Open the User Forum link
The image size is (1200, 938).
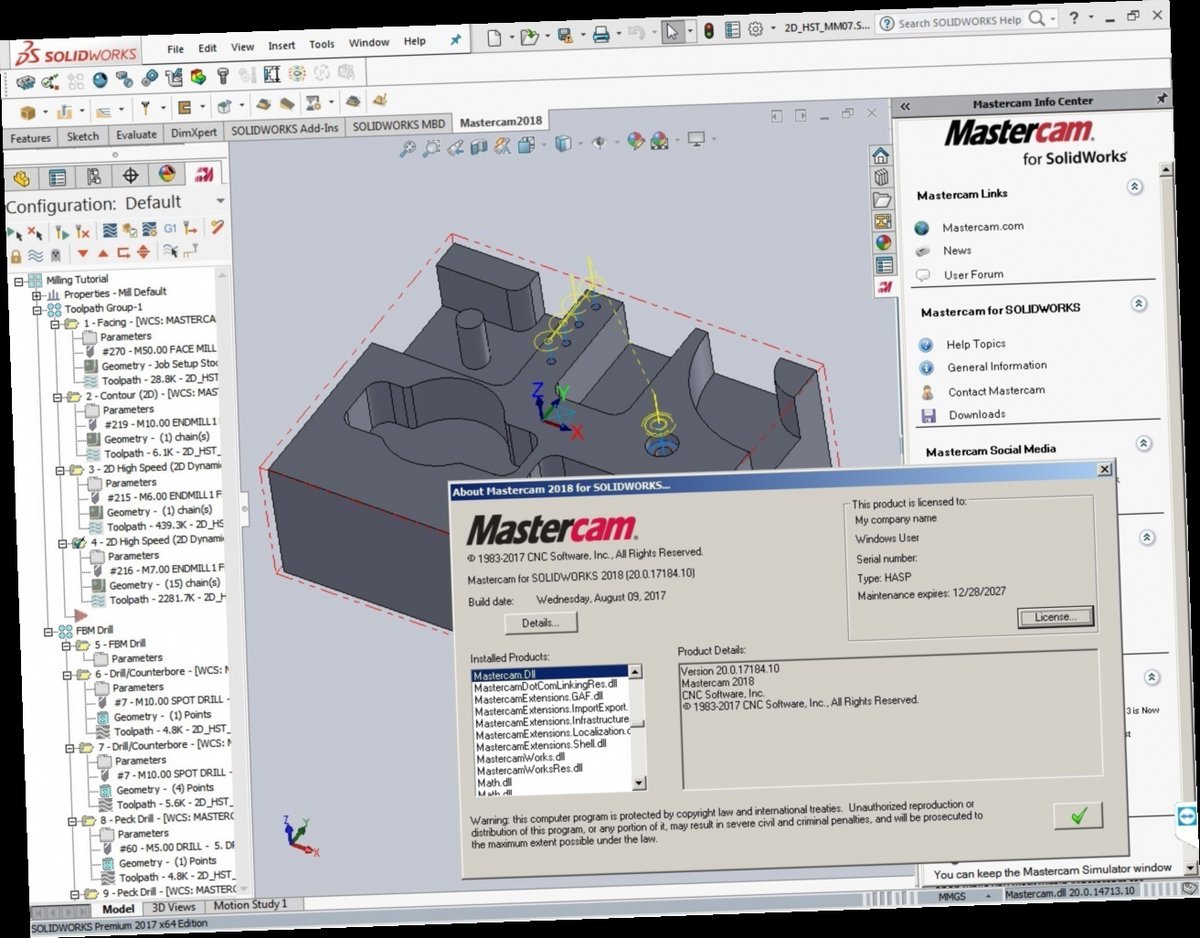point(973,274)
